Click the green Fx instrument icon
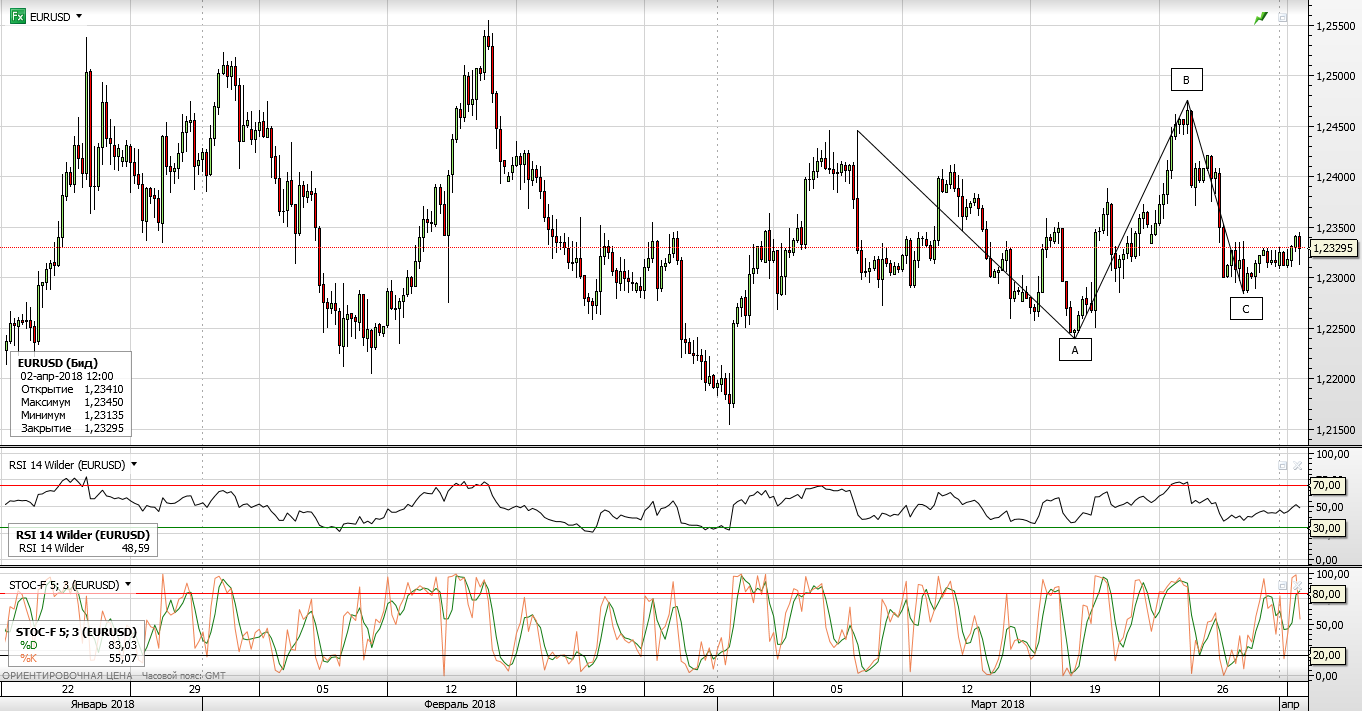 click(x=17, y=17)
